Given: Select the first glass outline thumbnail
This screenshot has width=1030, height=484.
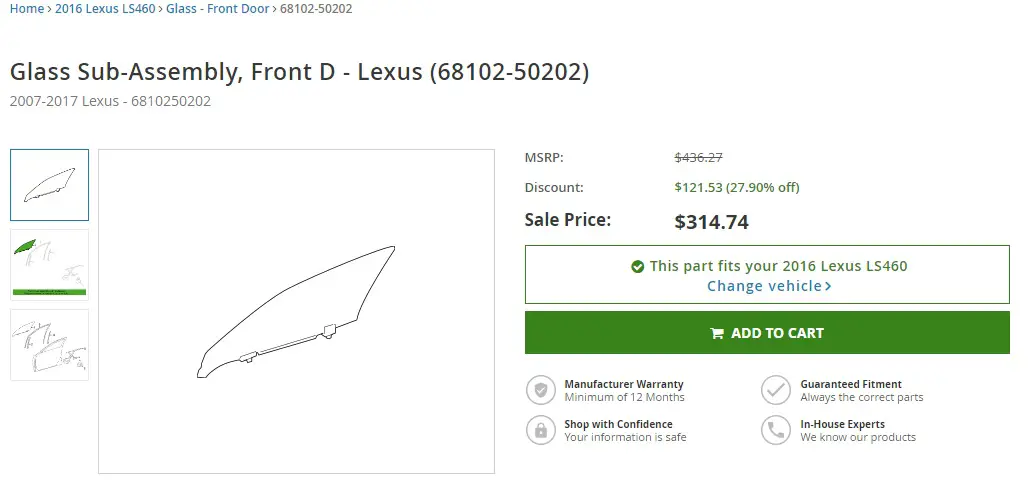Looking at the screenshot, I should pos(49,185).
